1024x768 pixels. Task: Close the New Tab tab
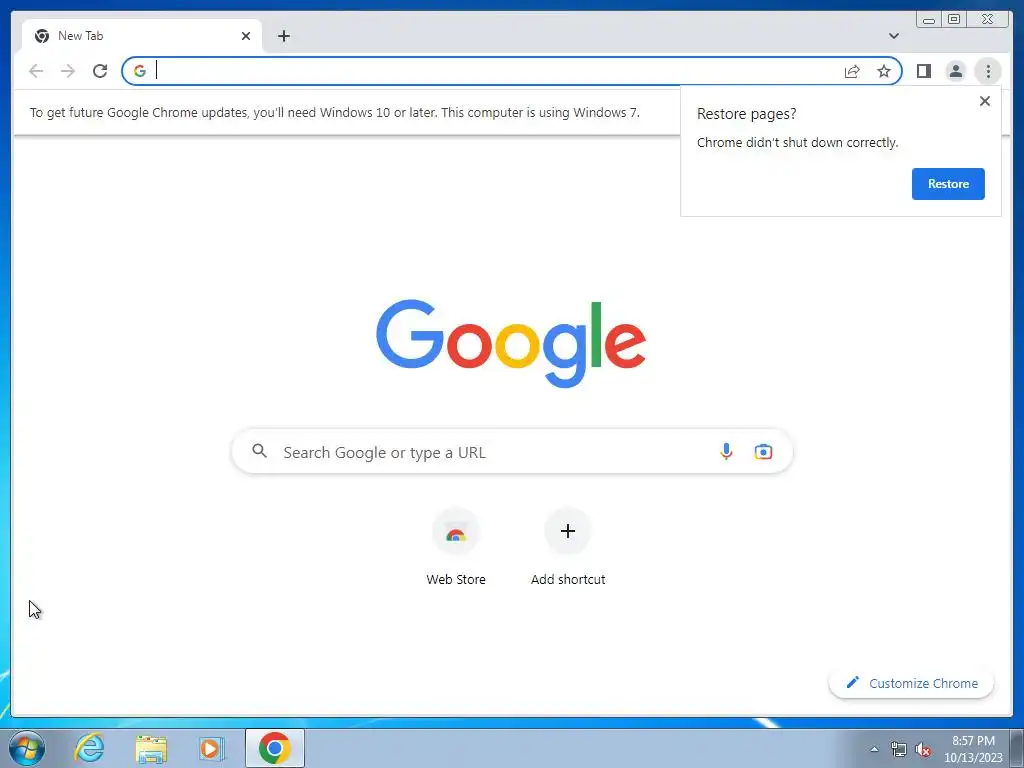pyautogui.click(x=246, y=36)
